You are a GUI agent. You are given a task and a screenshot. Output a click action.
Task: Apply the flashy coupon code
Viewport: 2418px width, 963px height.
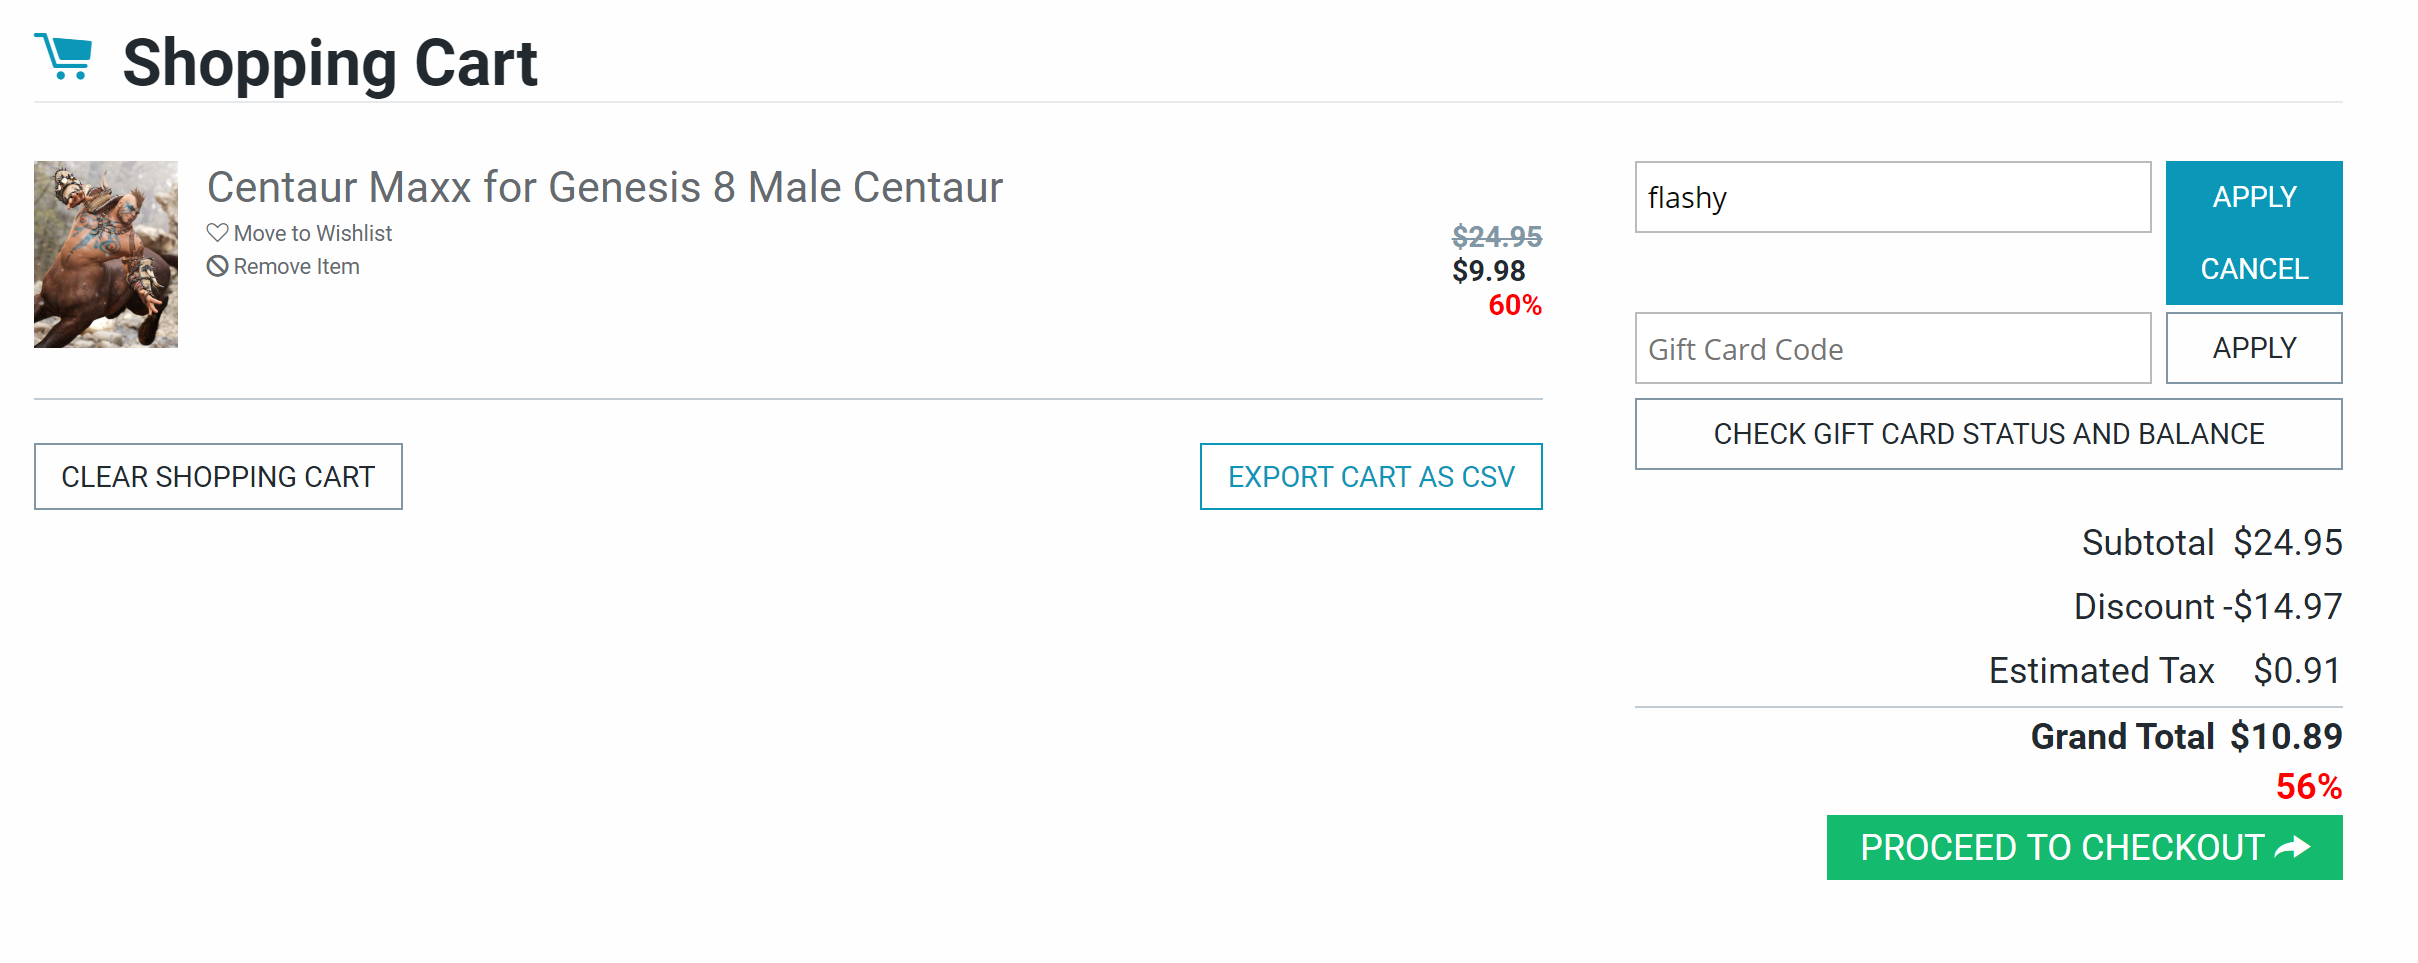(x=2254, y=197)
